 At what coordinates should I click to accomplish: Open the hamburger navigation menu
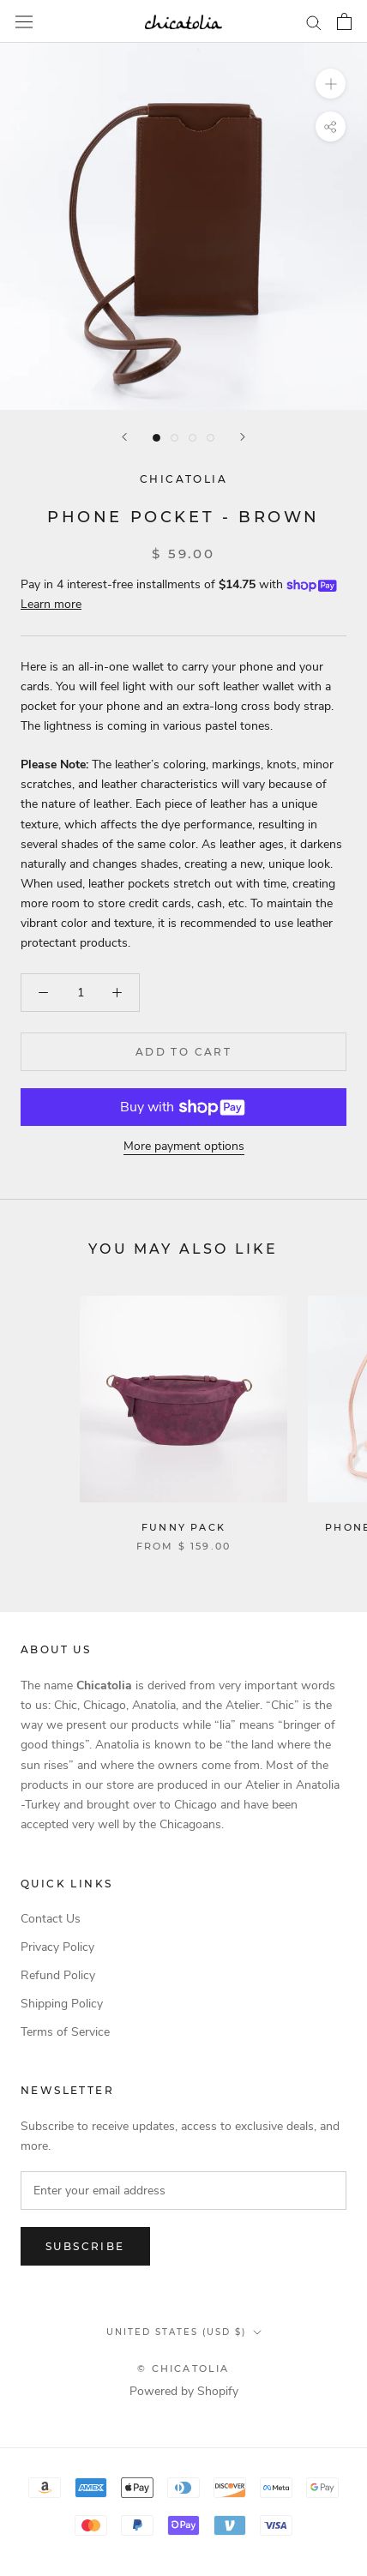click(24, 22)
